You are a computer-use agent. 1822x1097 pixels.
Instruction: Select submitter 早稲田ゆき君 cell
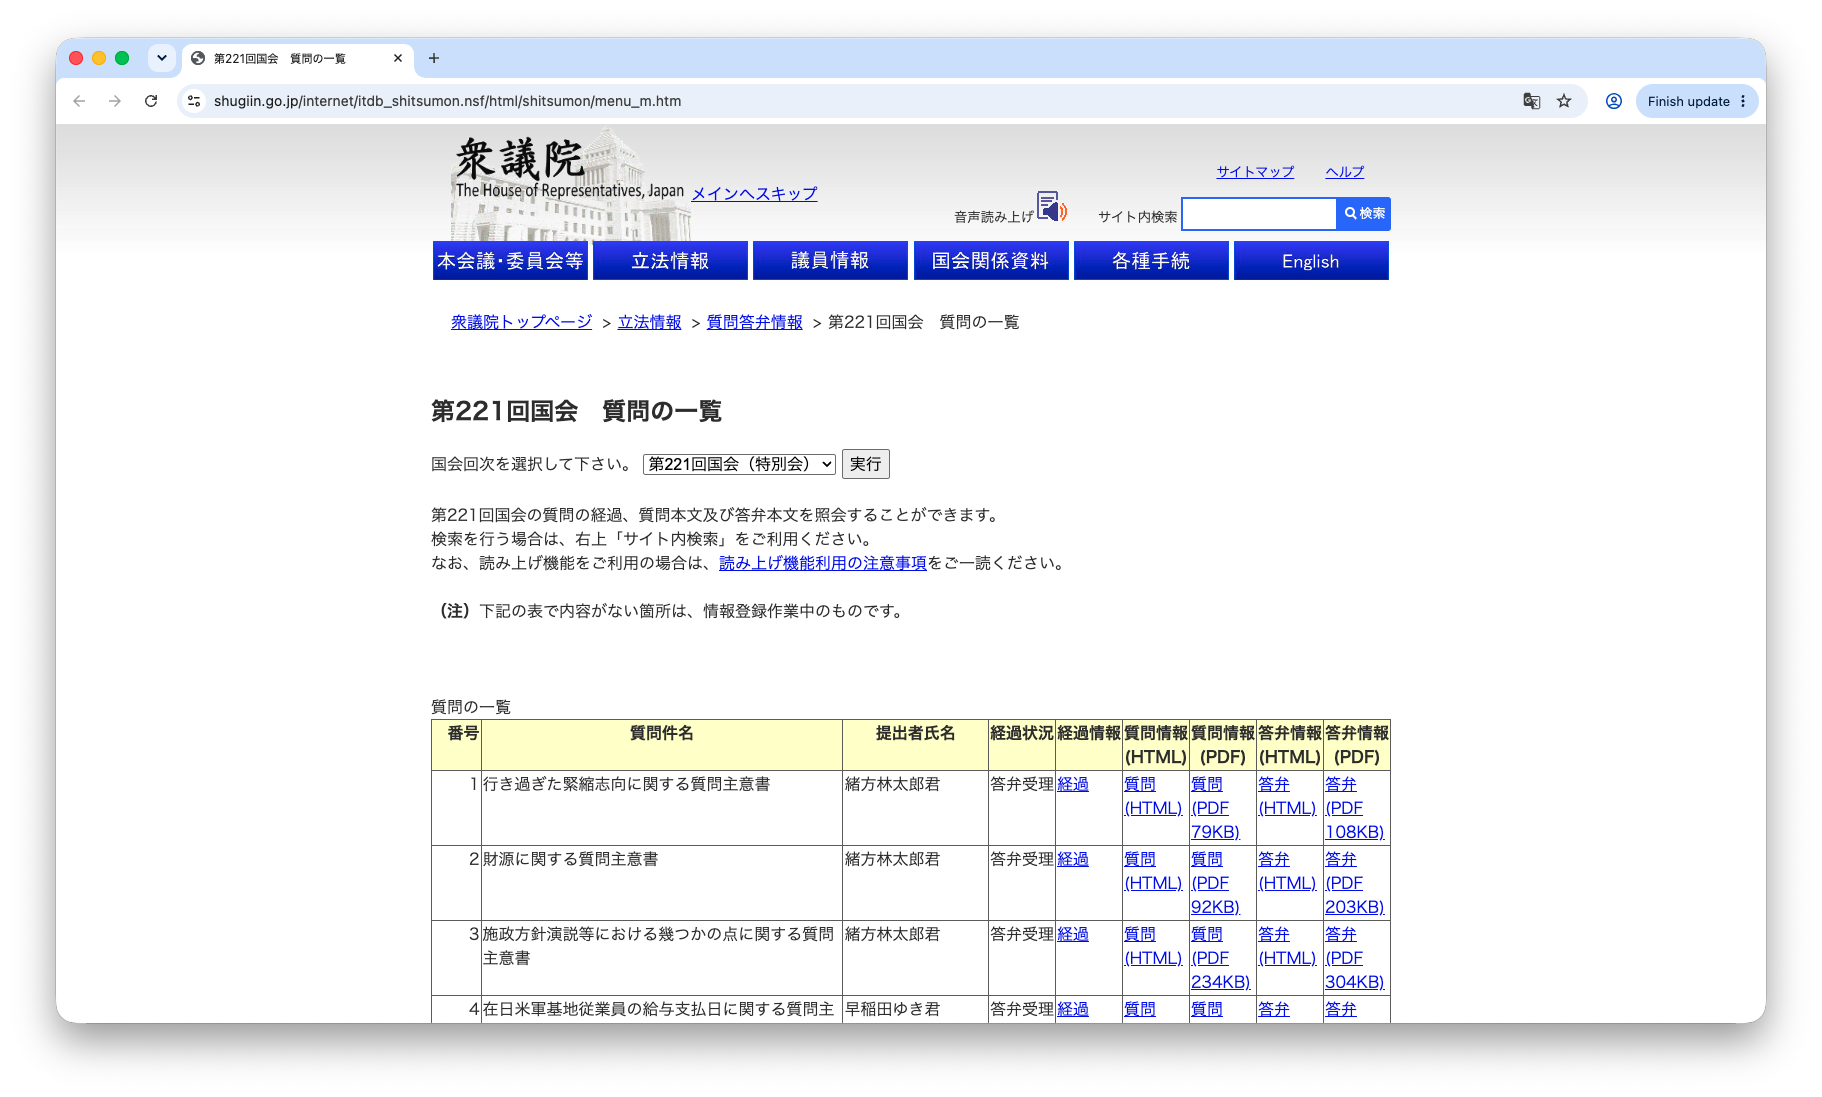click(915, 1009)
